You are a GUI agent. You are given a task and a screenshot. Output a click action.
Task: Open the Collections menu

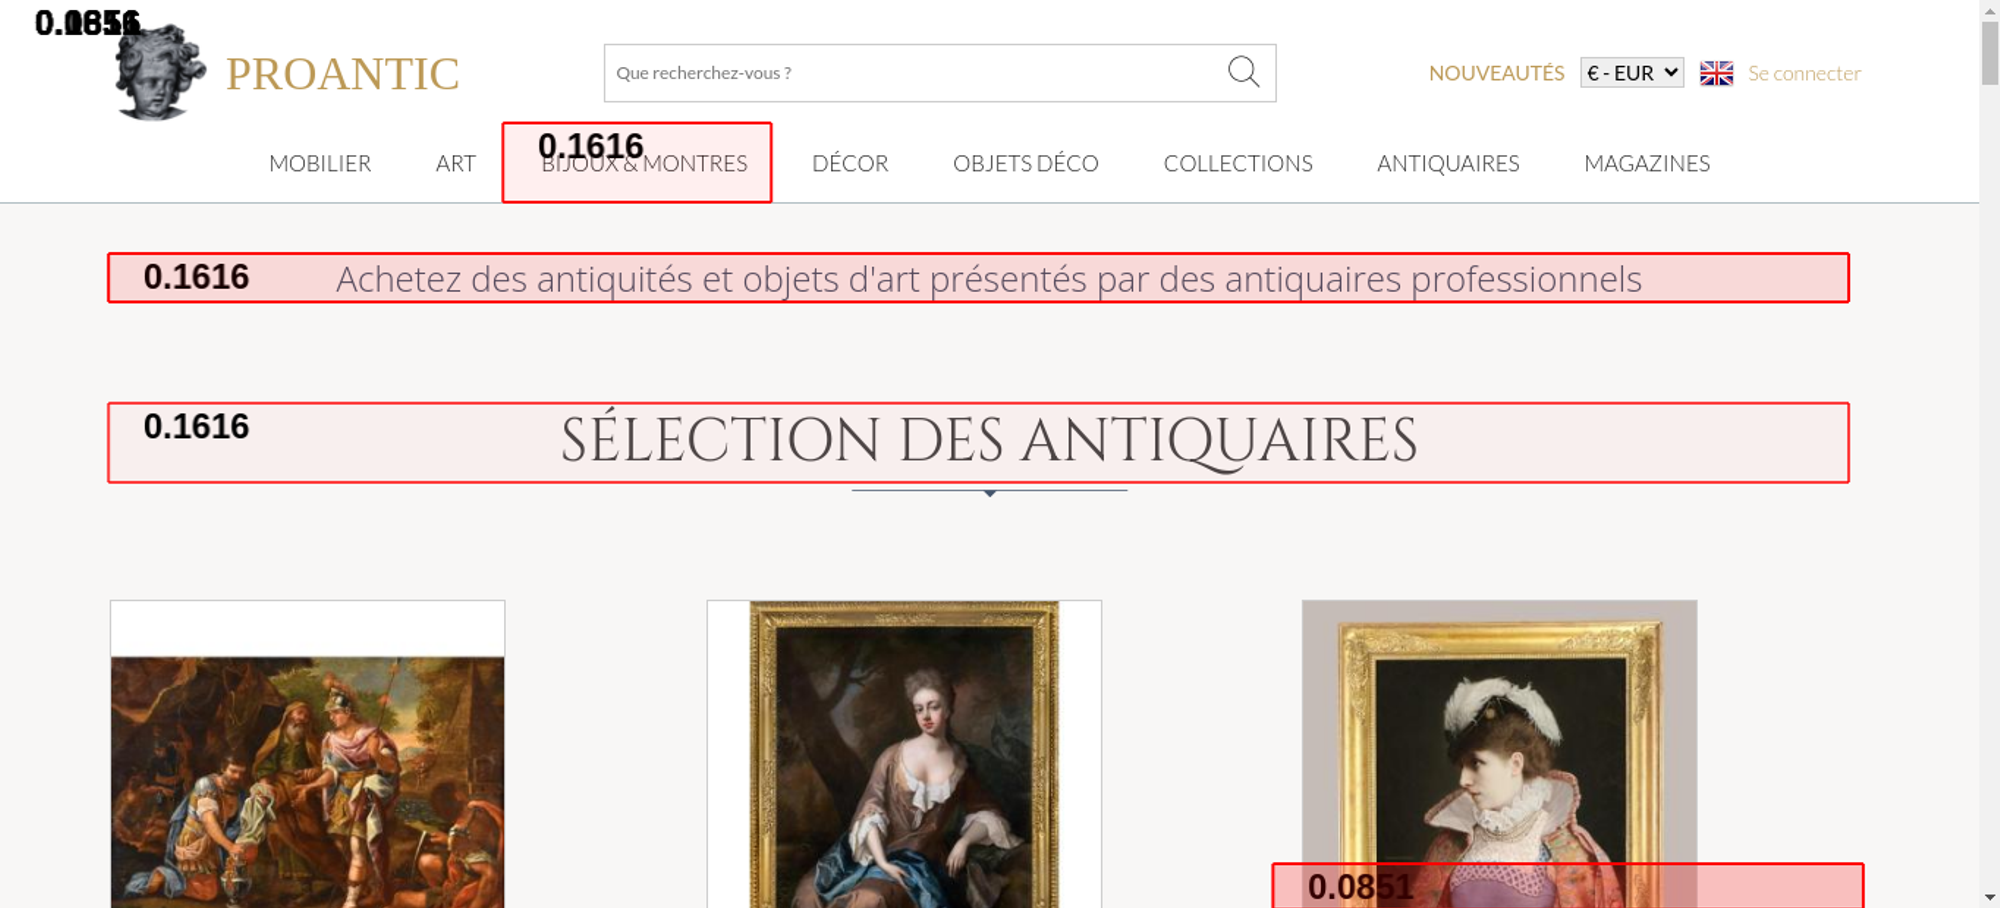click(1237, 163)
